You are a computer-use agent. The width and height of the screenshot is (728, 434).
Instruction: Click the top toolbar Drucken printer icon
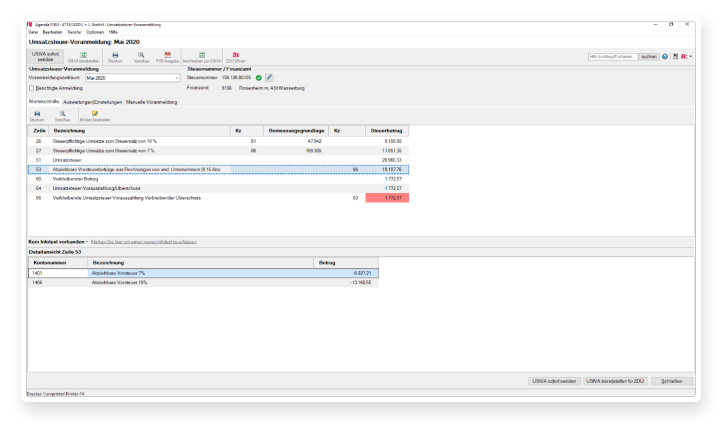pyautogui.click(x=115, y=56)
